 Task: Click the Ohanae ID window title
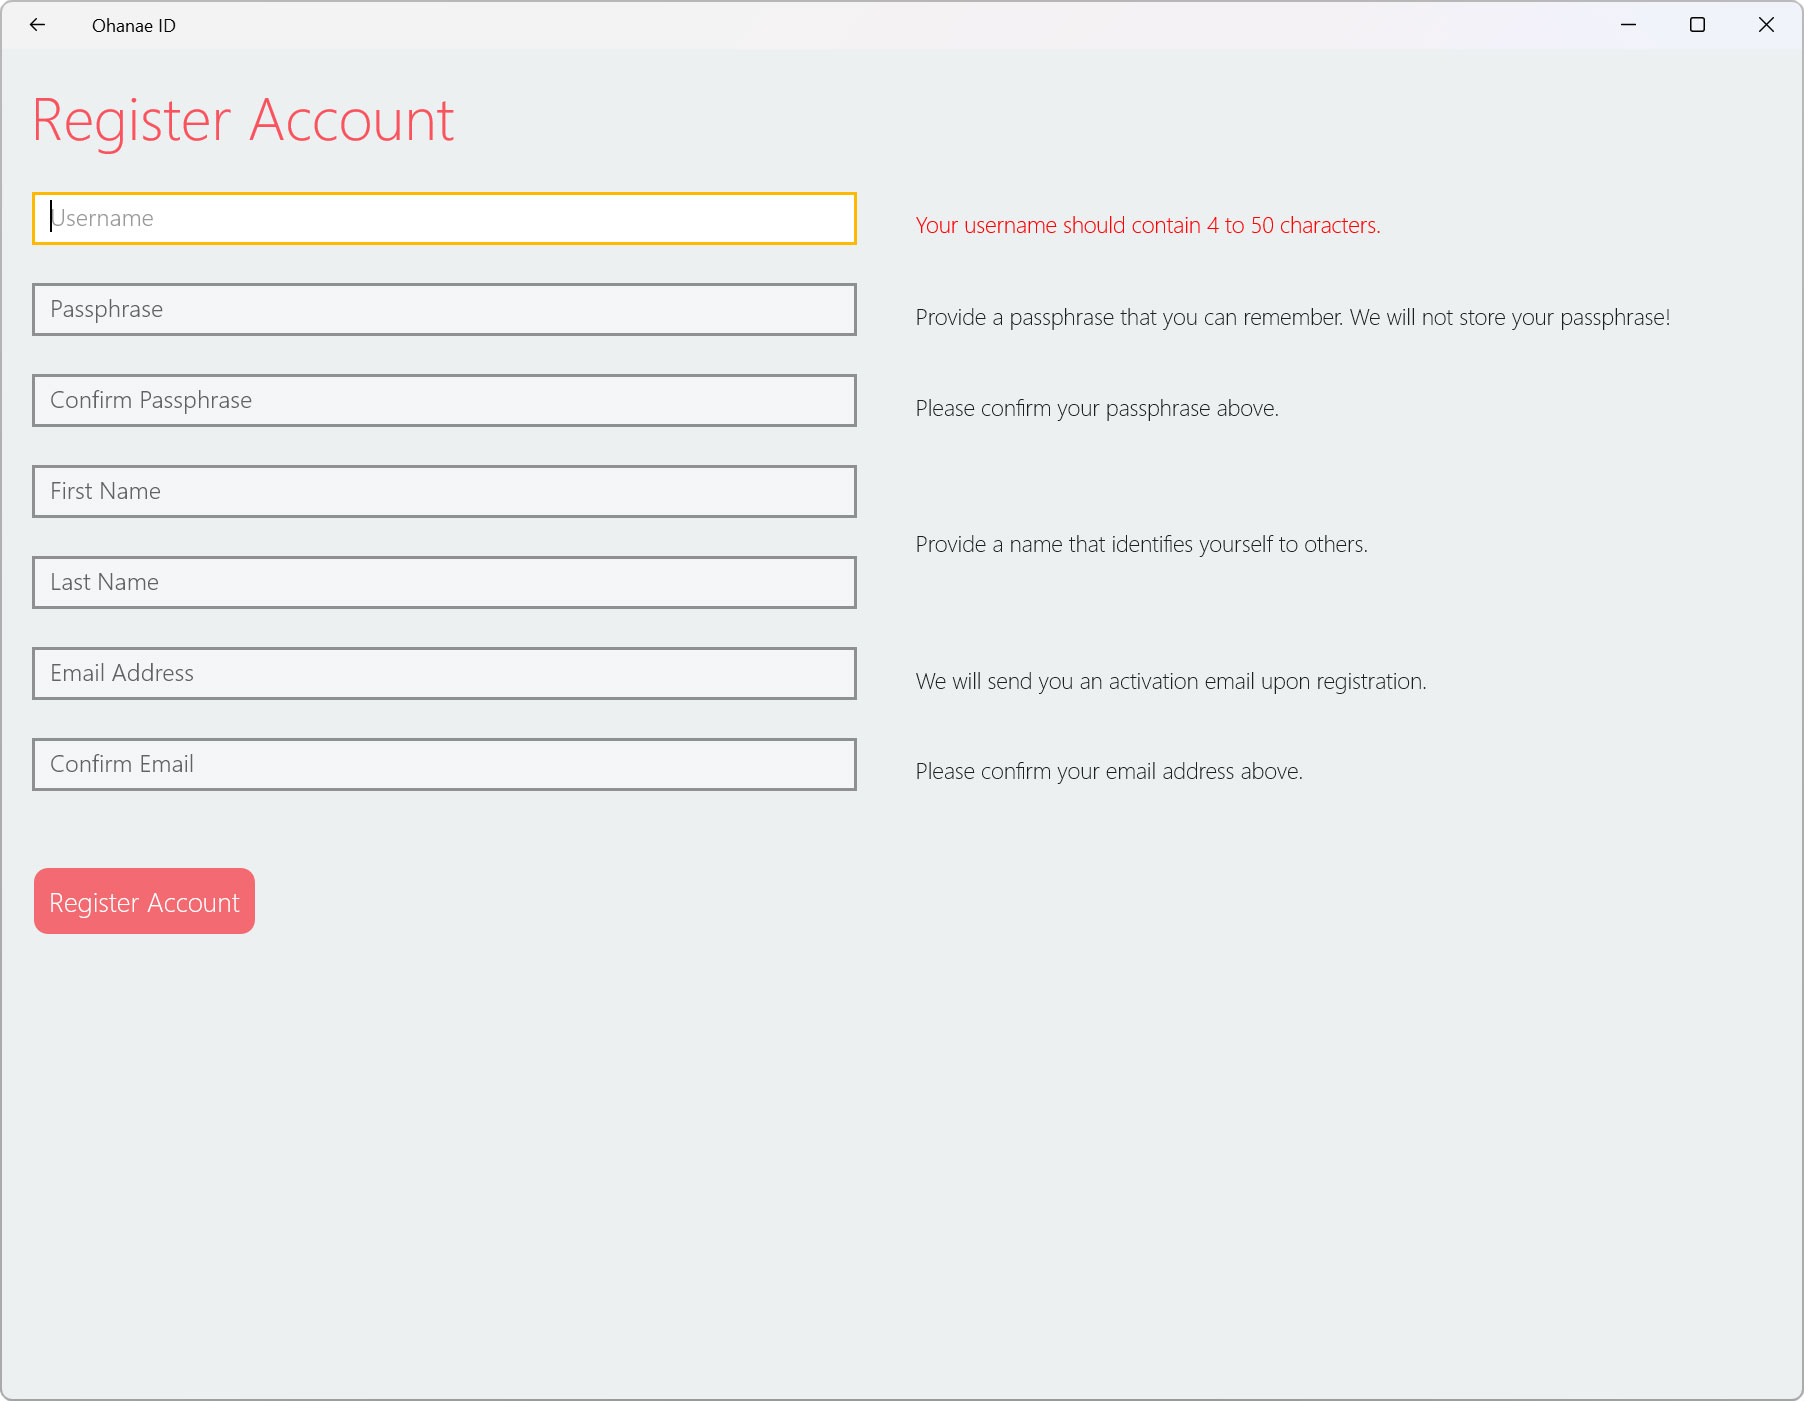point(134,26)
